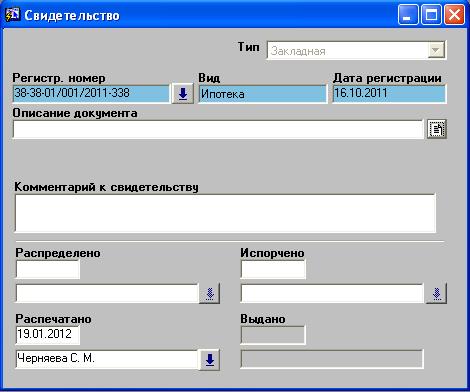Click the Свидетельство title text
This screenshot has height=392, width=470.
(x=72, y=16)
